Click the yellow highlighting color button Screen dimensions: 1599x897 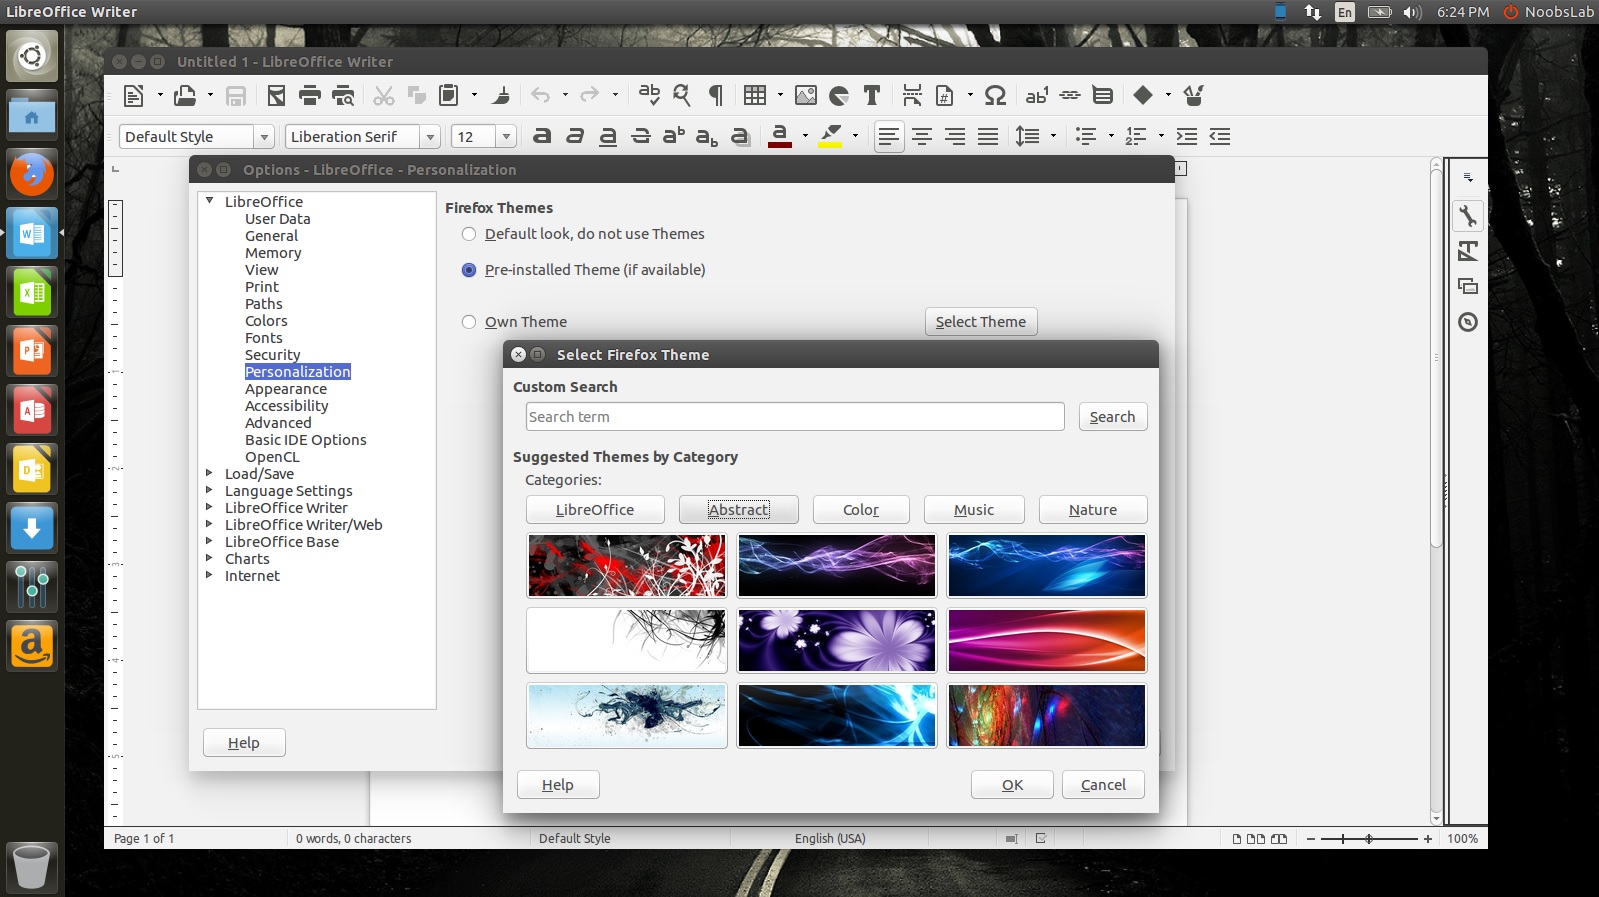point(830,137)
